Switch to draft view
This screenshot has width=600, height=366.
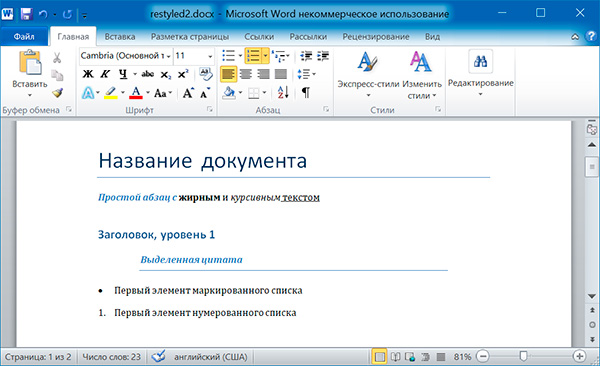coord(441,357)
